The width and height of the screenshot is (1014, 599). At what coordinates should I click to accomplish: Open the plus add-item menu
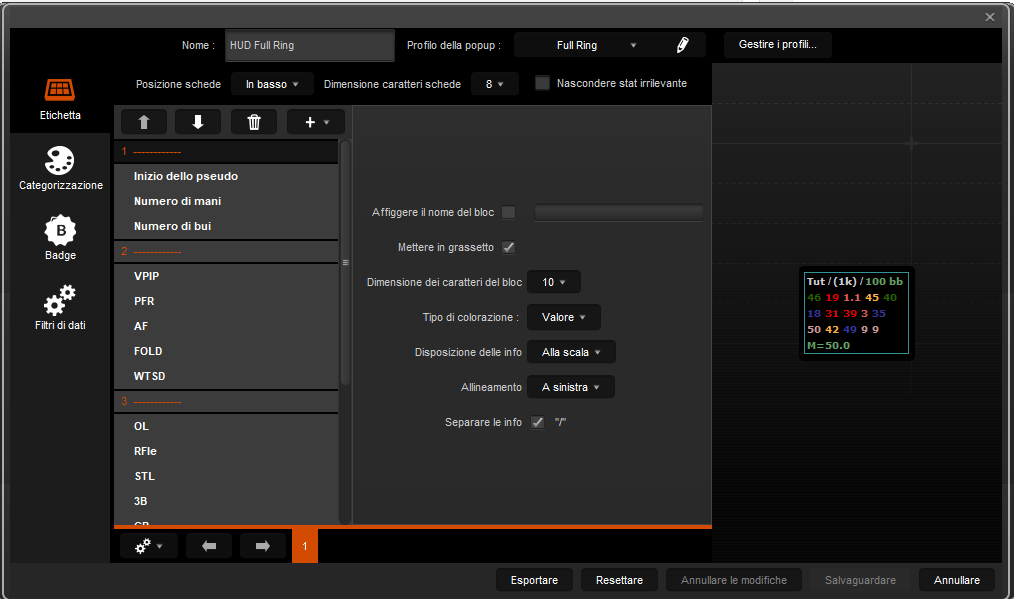click(x=316, y=122)
